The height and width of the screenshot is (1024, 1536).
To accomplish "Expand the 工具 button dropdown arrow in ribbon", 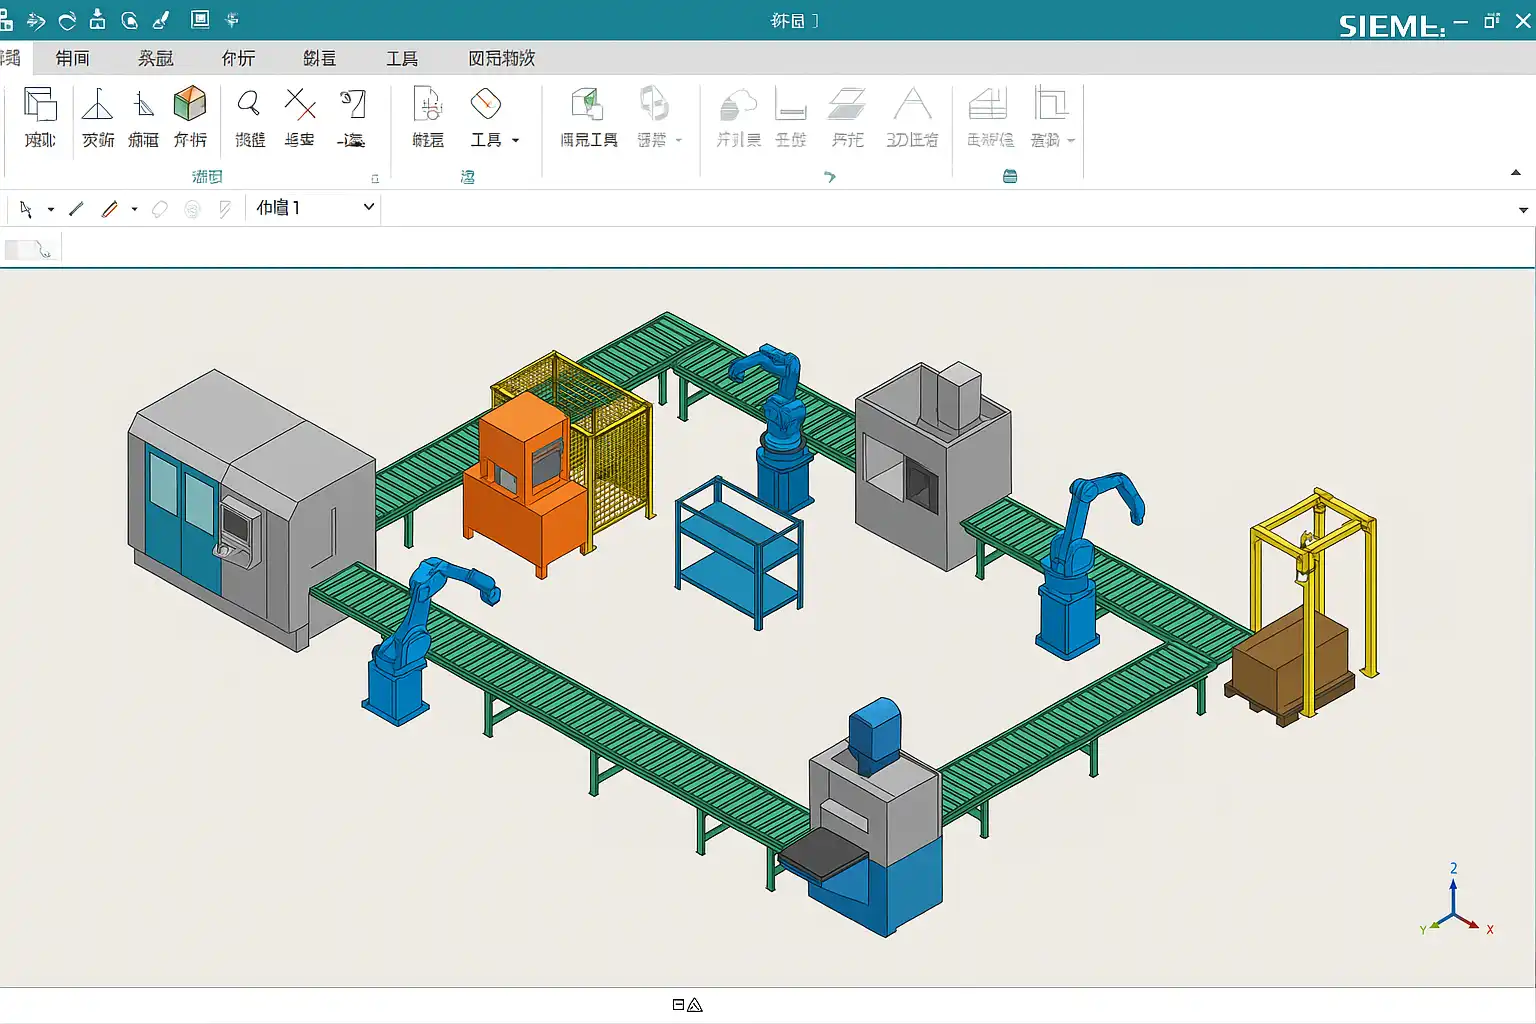I will pyautogui.click(x=516, y=141).
